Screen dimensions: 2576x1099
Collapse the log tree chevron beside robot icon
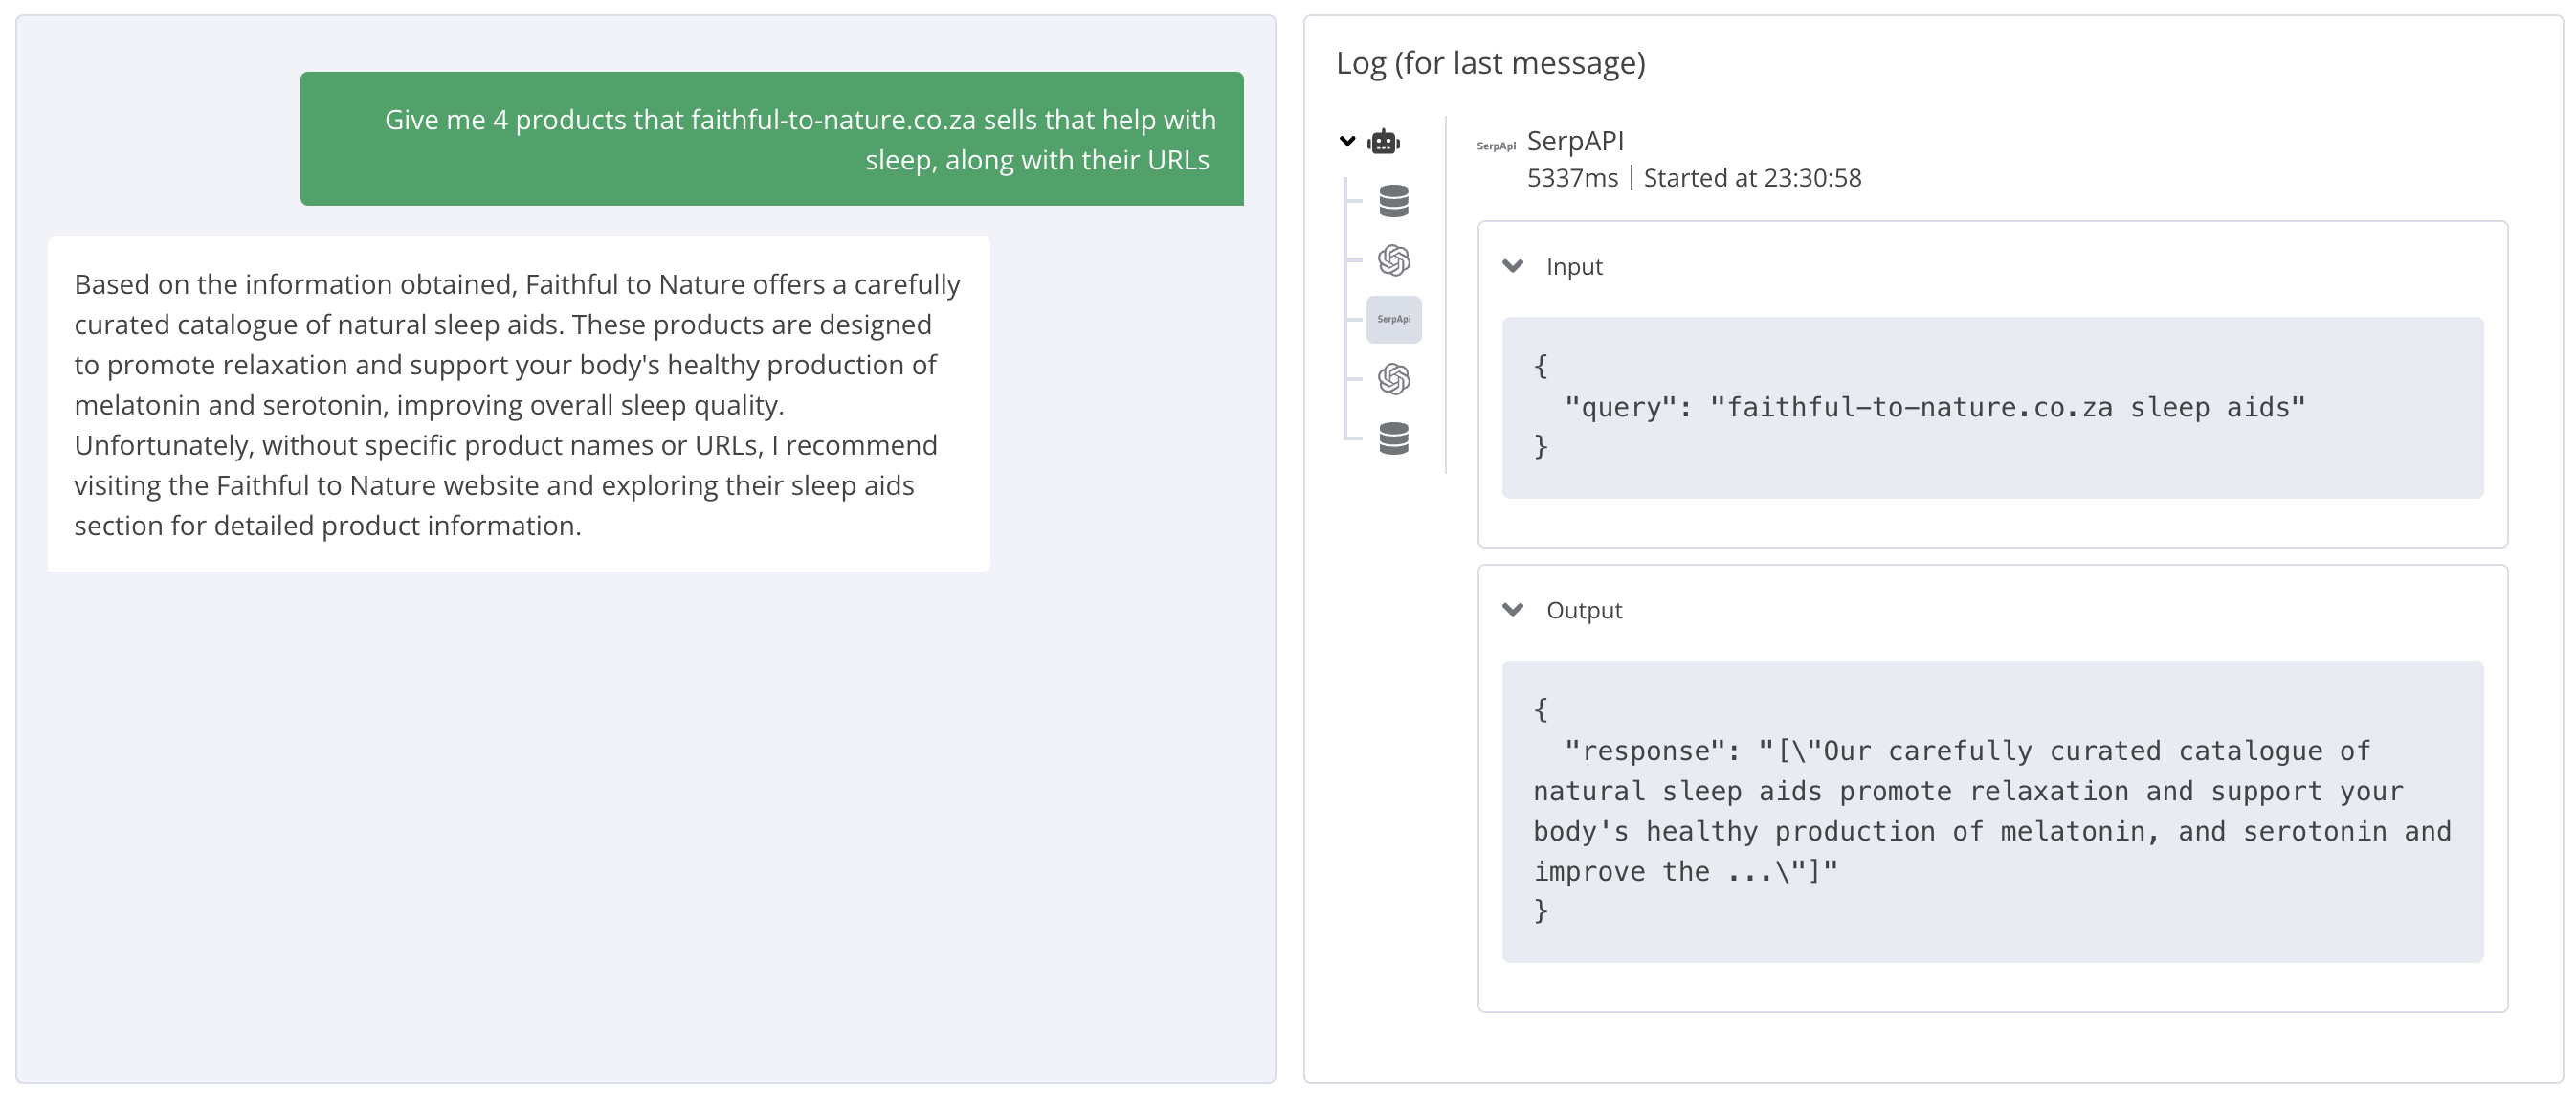(x=1347, y=141)
